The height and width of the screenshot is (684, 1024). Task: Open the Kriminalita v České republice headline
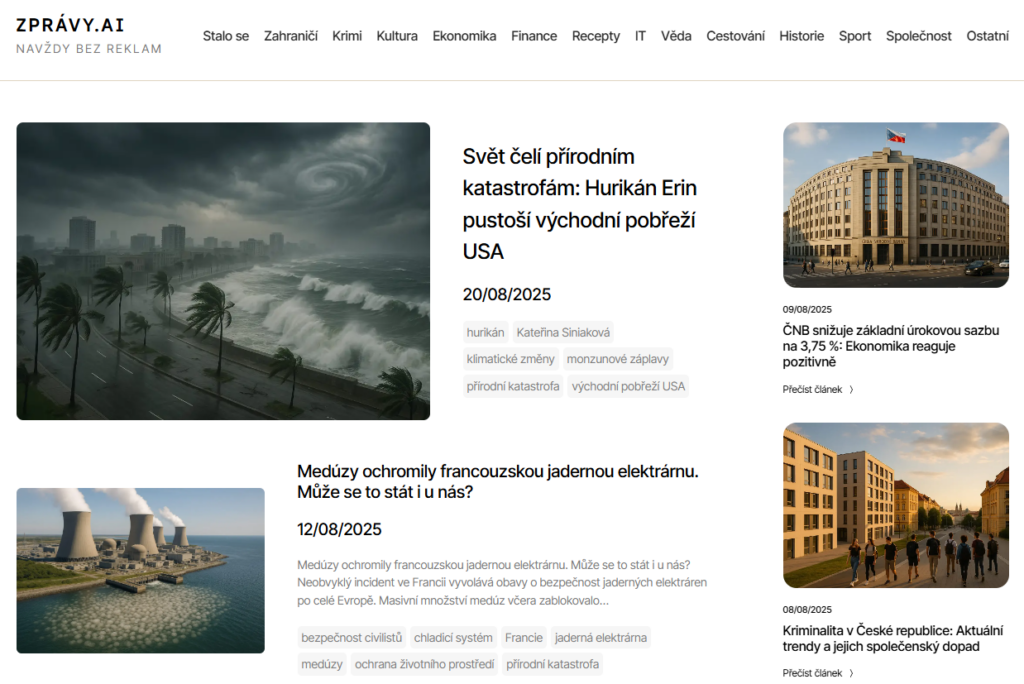895,638
